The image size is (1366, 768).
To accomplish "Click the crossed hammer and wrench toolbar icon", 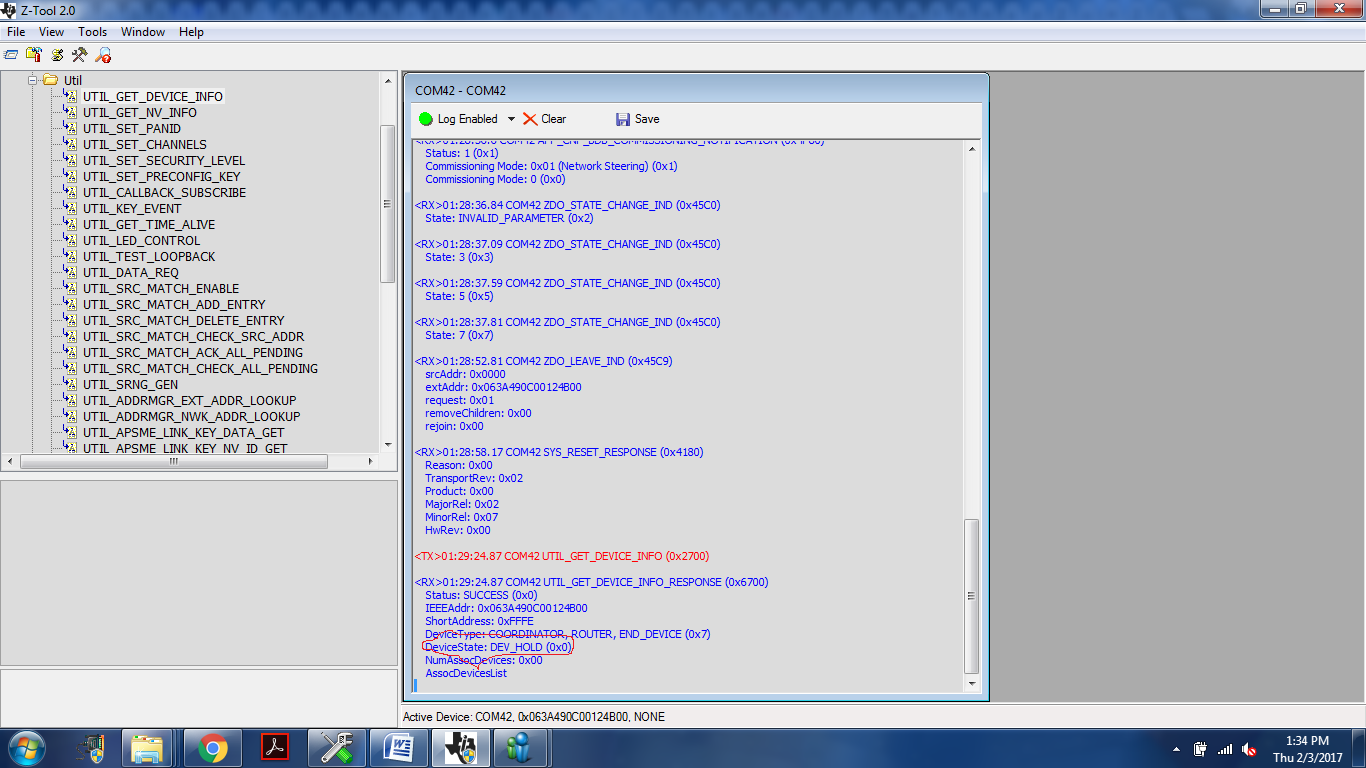I will [80, 55].
